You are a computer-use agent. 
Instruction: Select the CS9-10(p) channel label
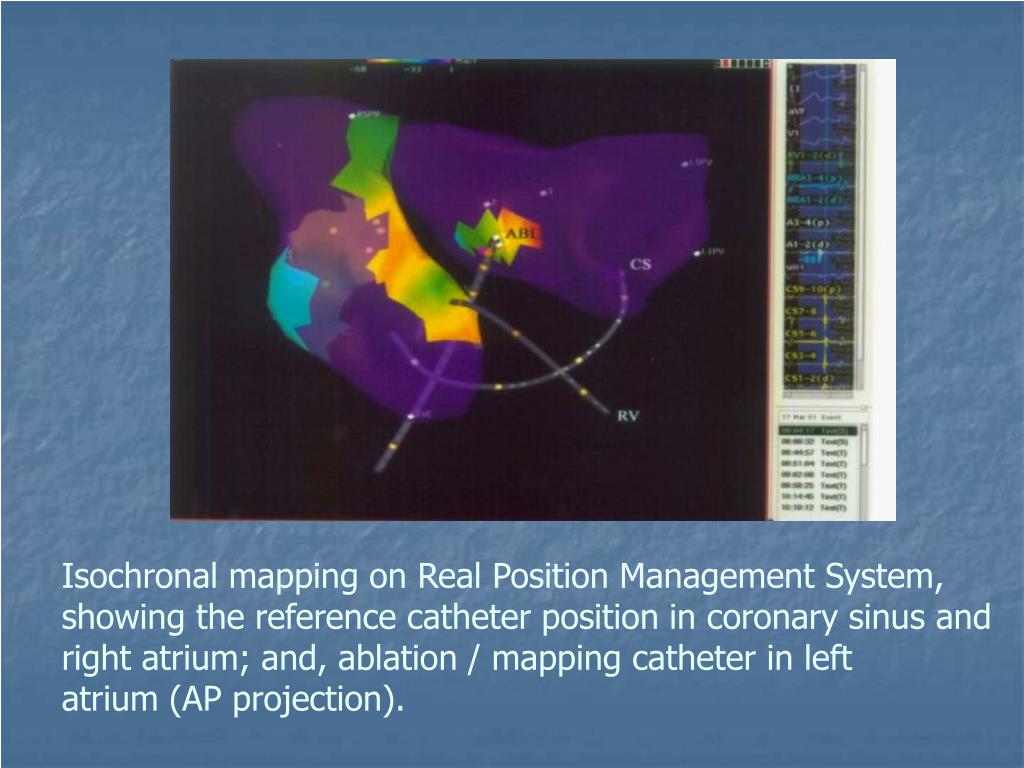(812, 289)
